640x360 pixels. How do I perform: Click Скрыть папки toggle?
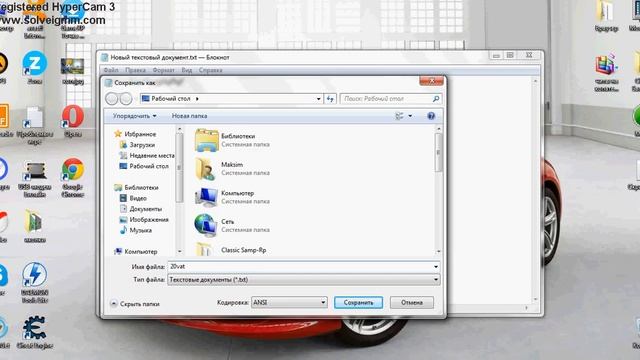(x=135, y=304)
